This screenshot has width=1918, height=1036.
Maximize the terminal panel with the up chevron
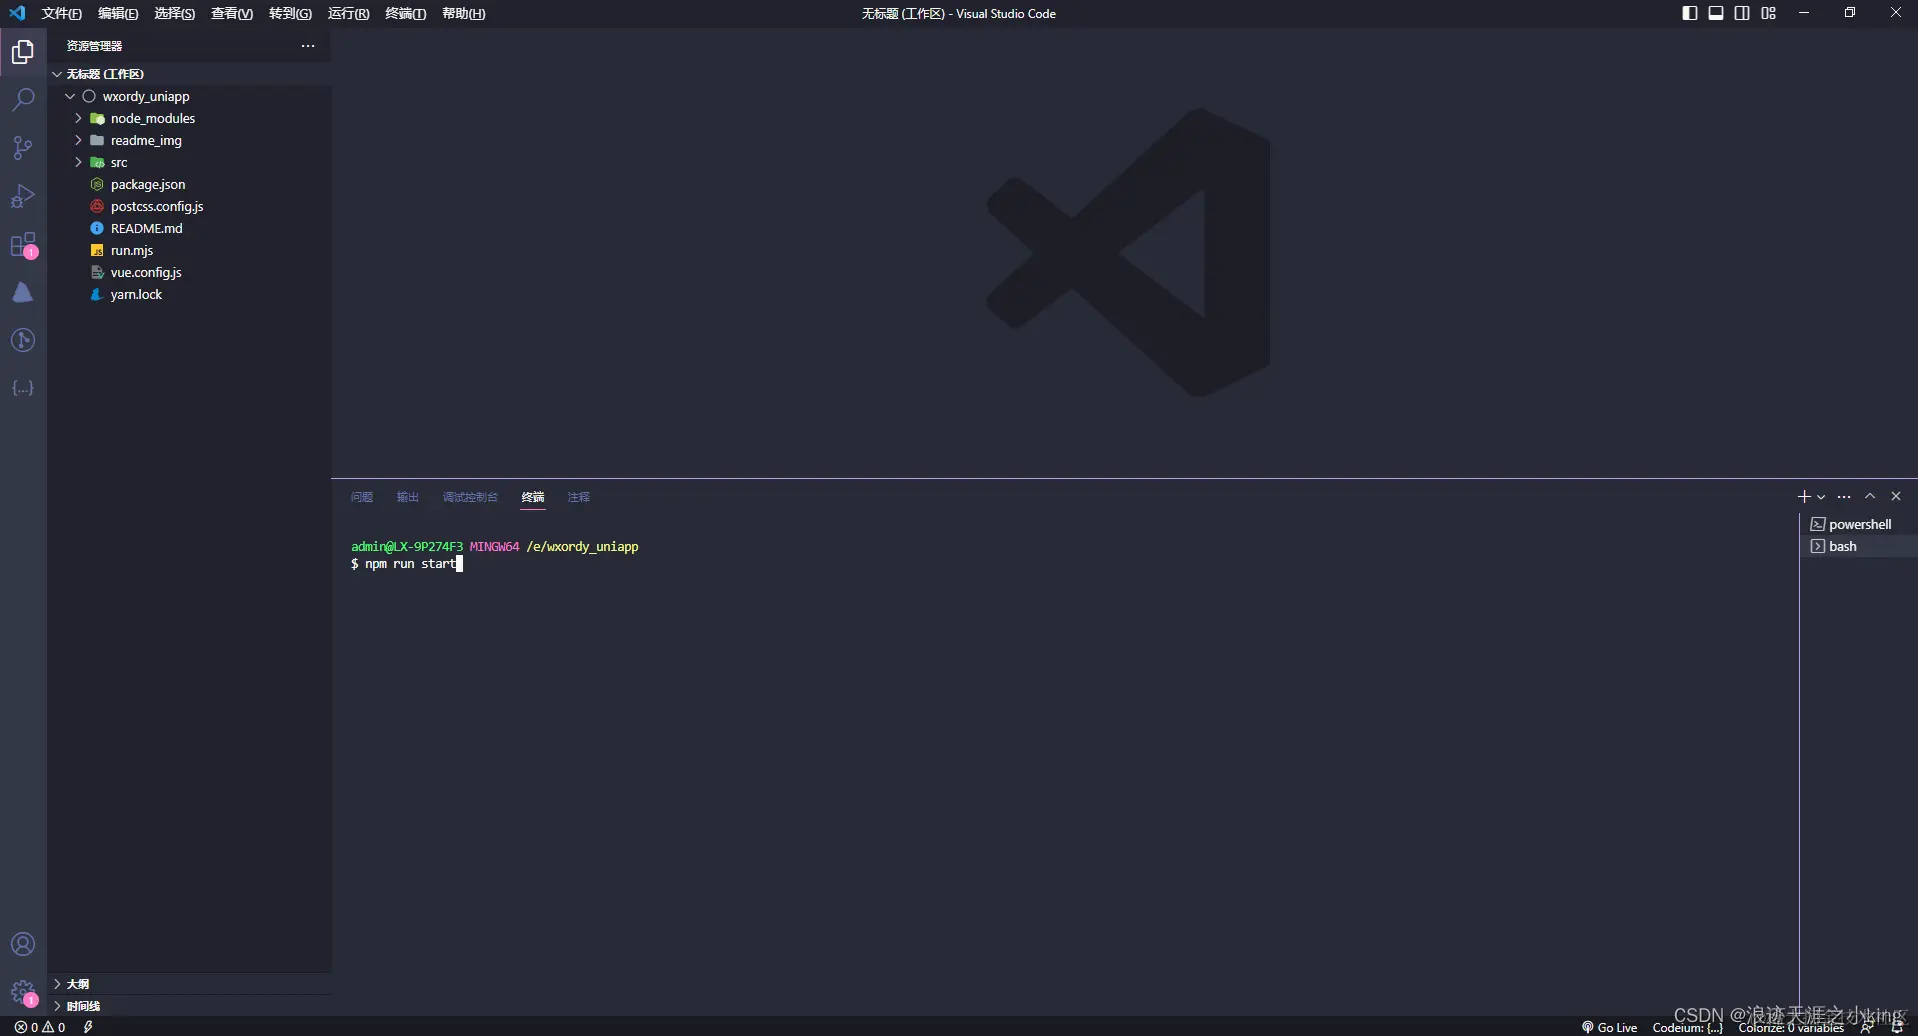(1870, 497)
